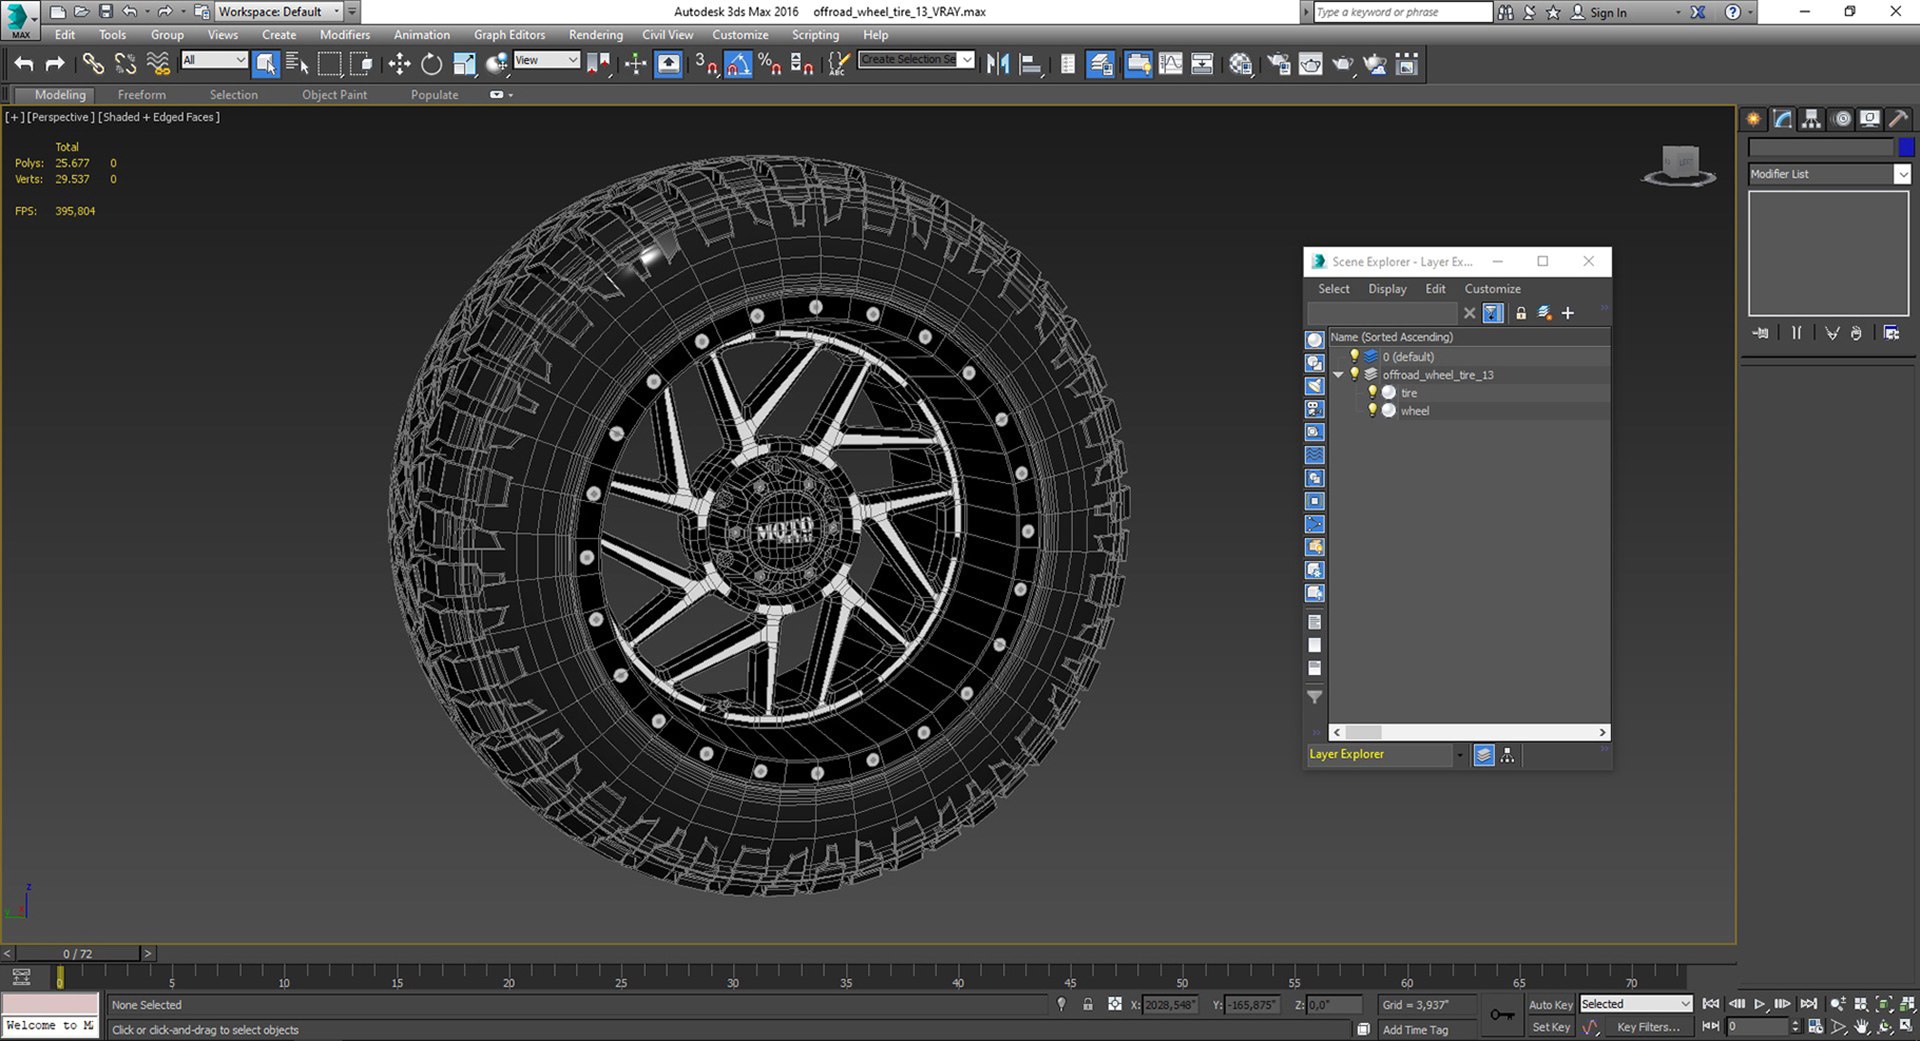The height and width of the screenshot is (1041, 1920).
Task: Activate the Select and Rotate tool
Action: click(x=431, y=64)
